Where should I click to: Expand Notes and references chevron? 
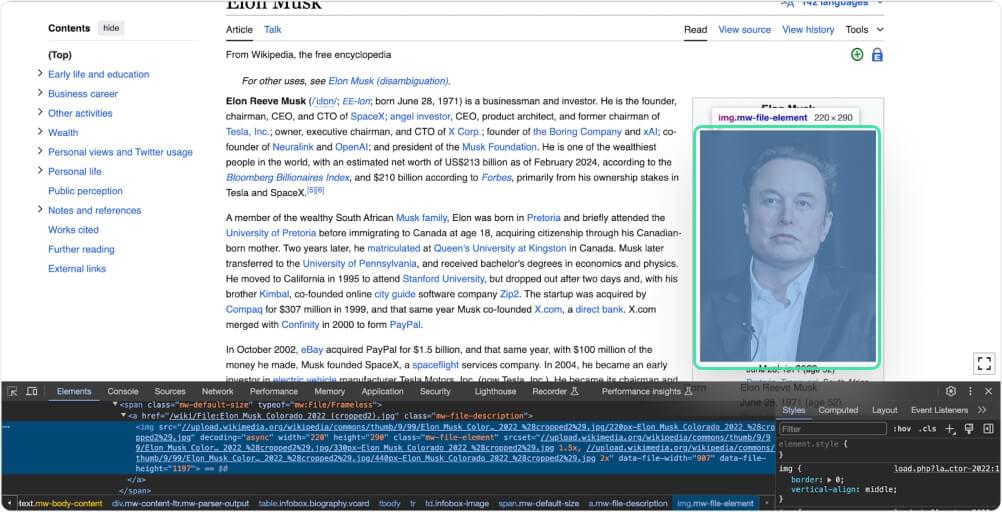(40, 209)
